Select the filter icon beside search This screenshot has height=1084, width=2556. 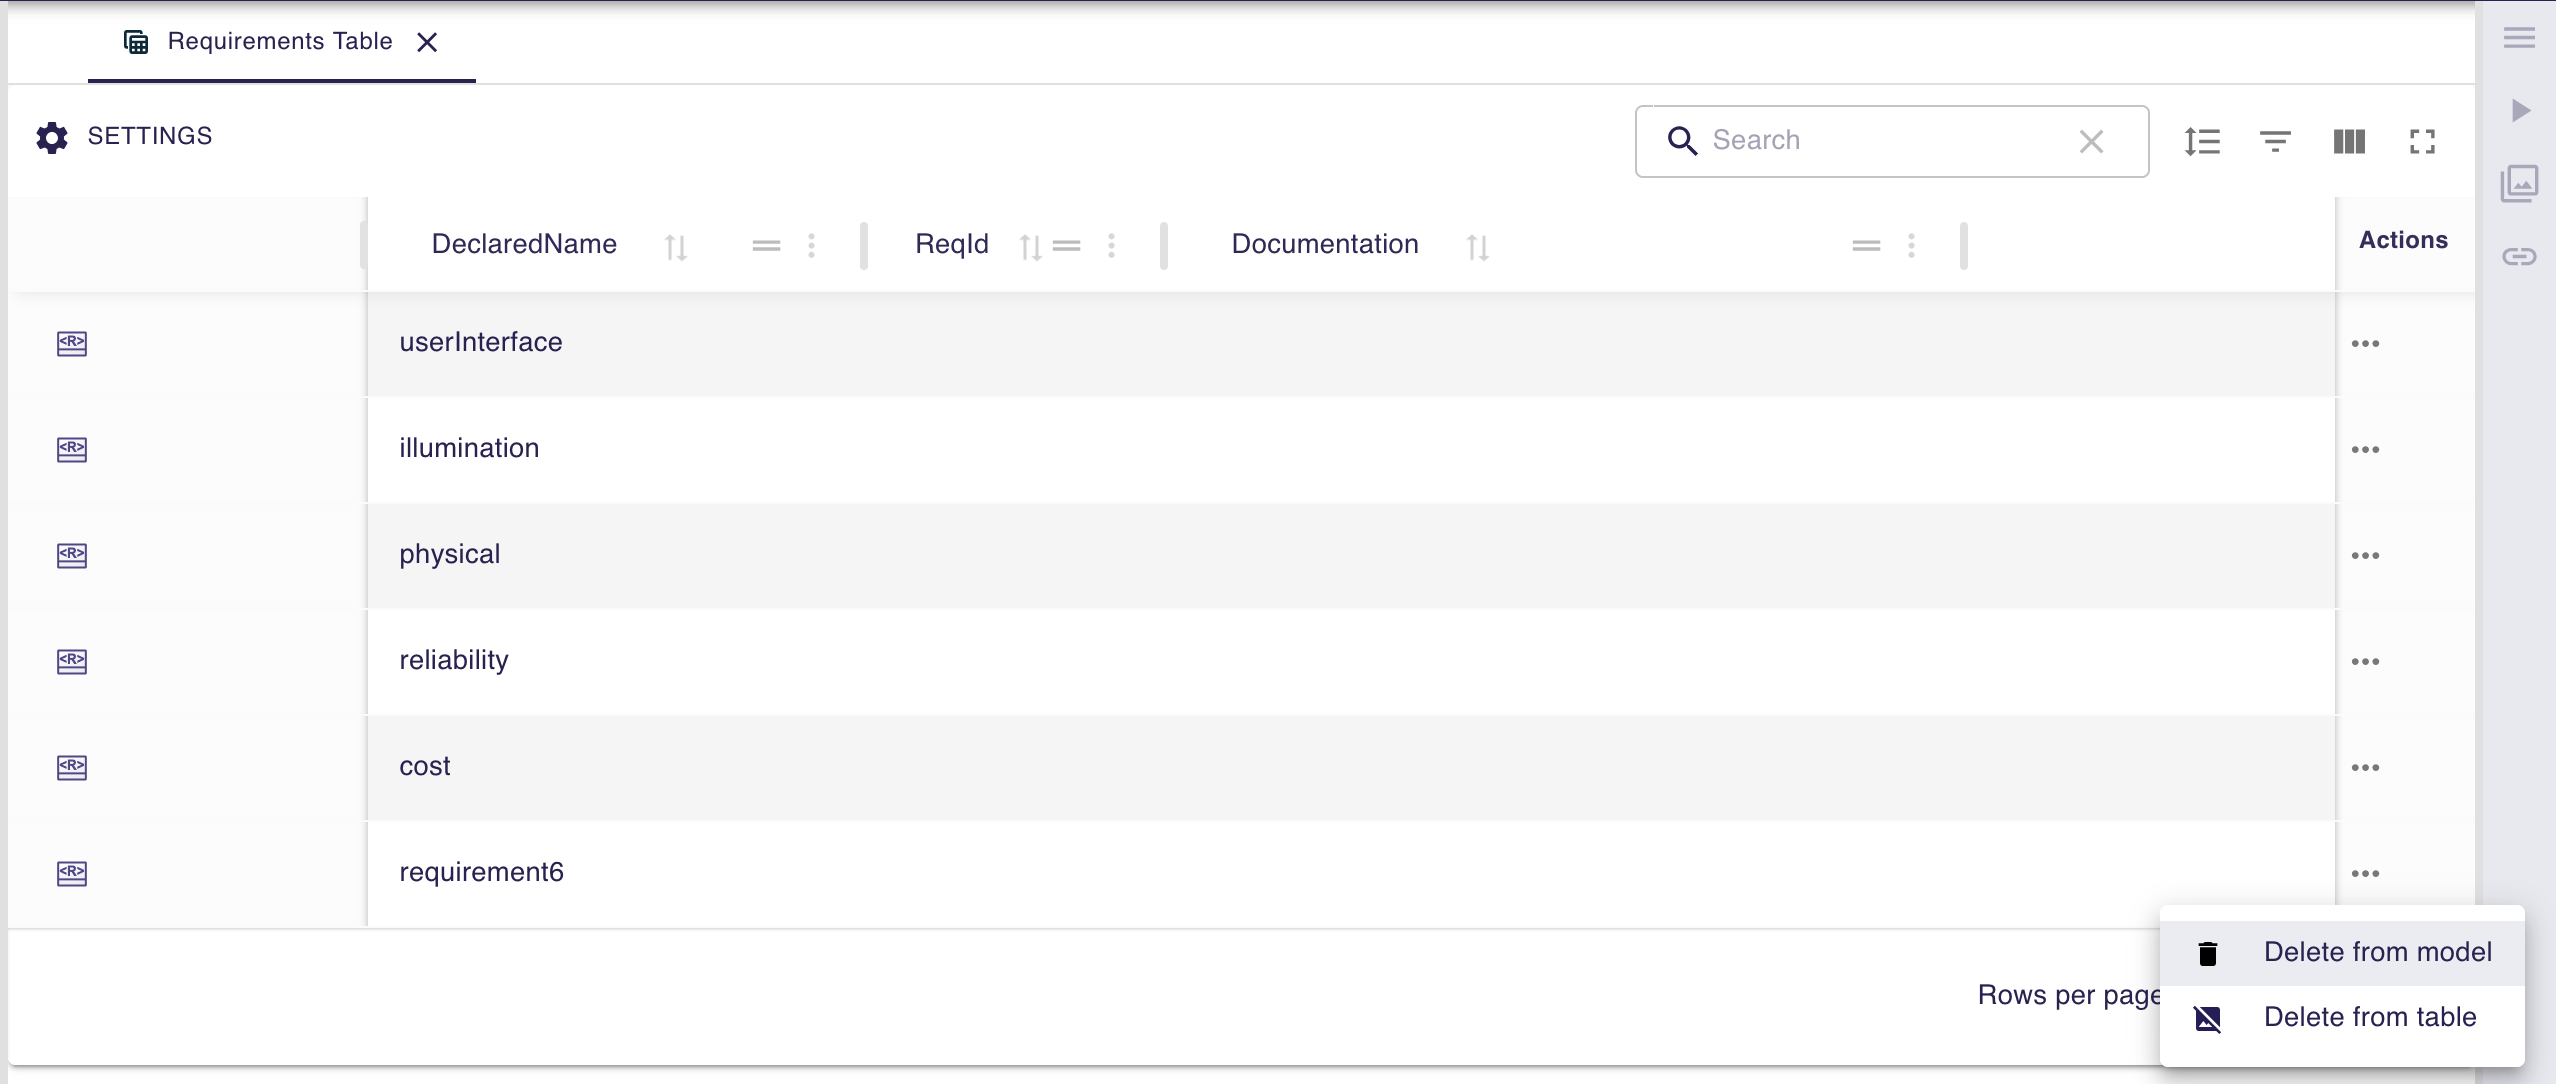point(2276,141)
